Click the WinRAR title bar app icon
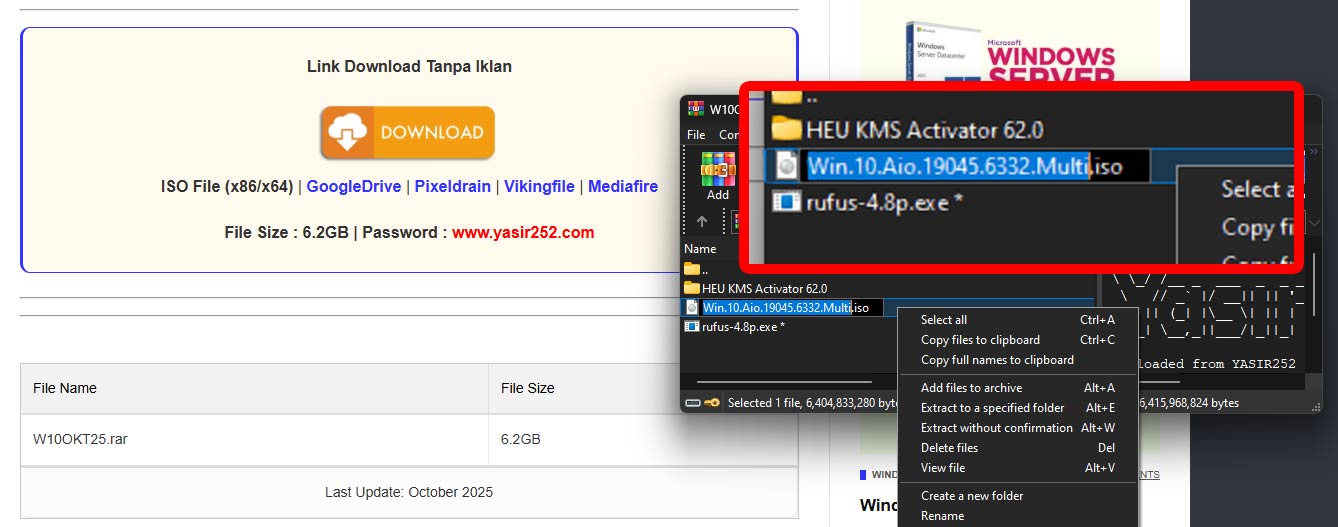 [694, 109]
